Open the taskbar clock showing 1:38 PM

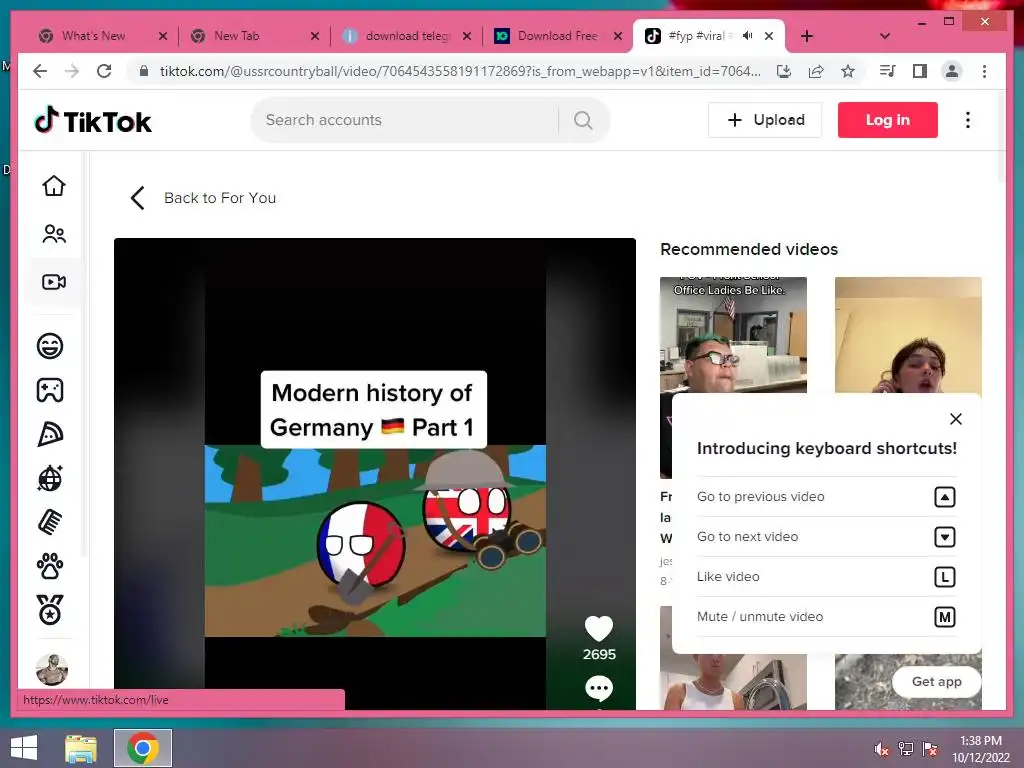coord(980,749)
